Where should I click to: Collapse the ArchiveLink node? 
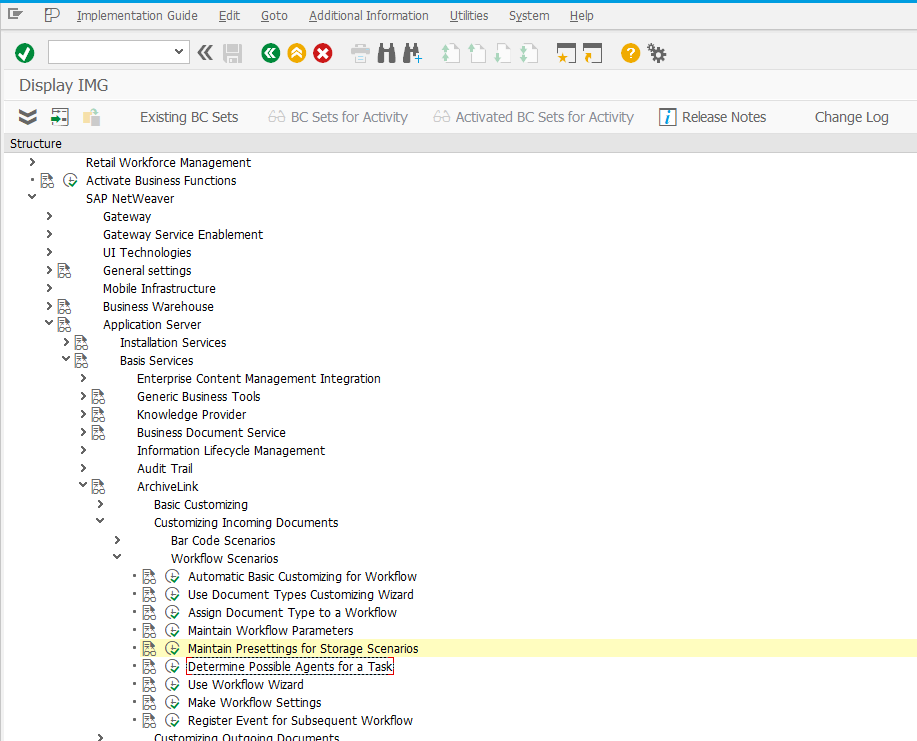pos(83,485)
